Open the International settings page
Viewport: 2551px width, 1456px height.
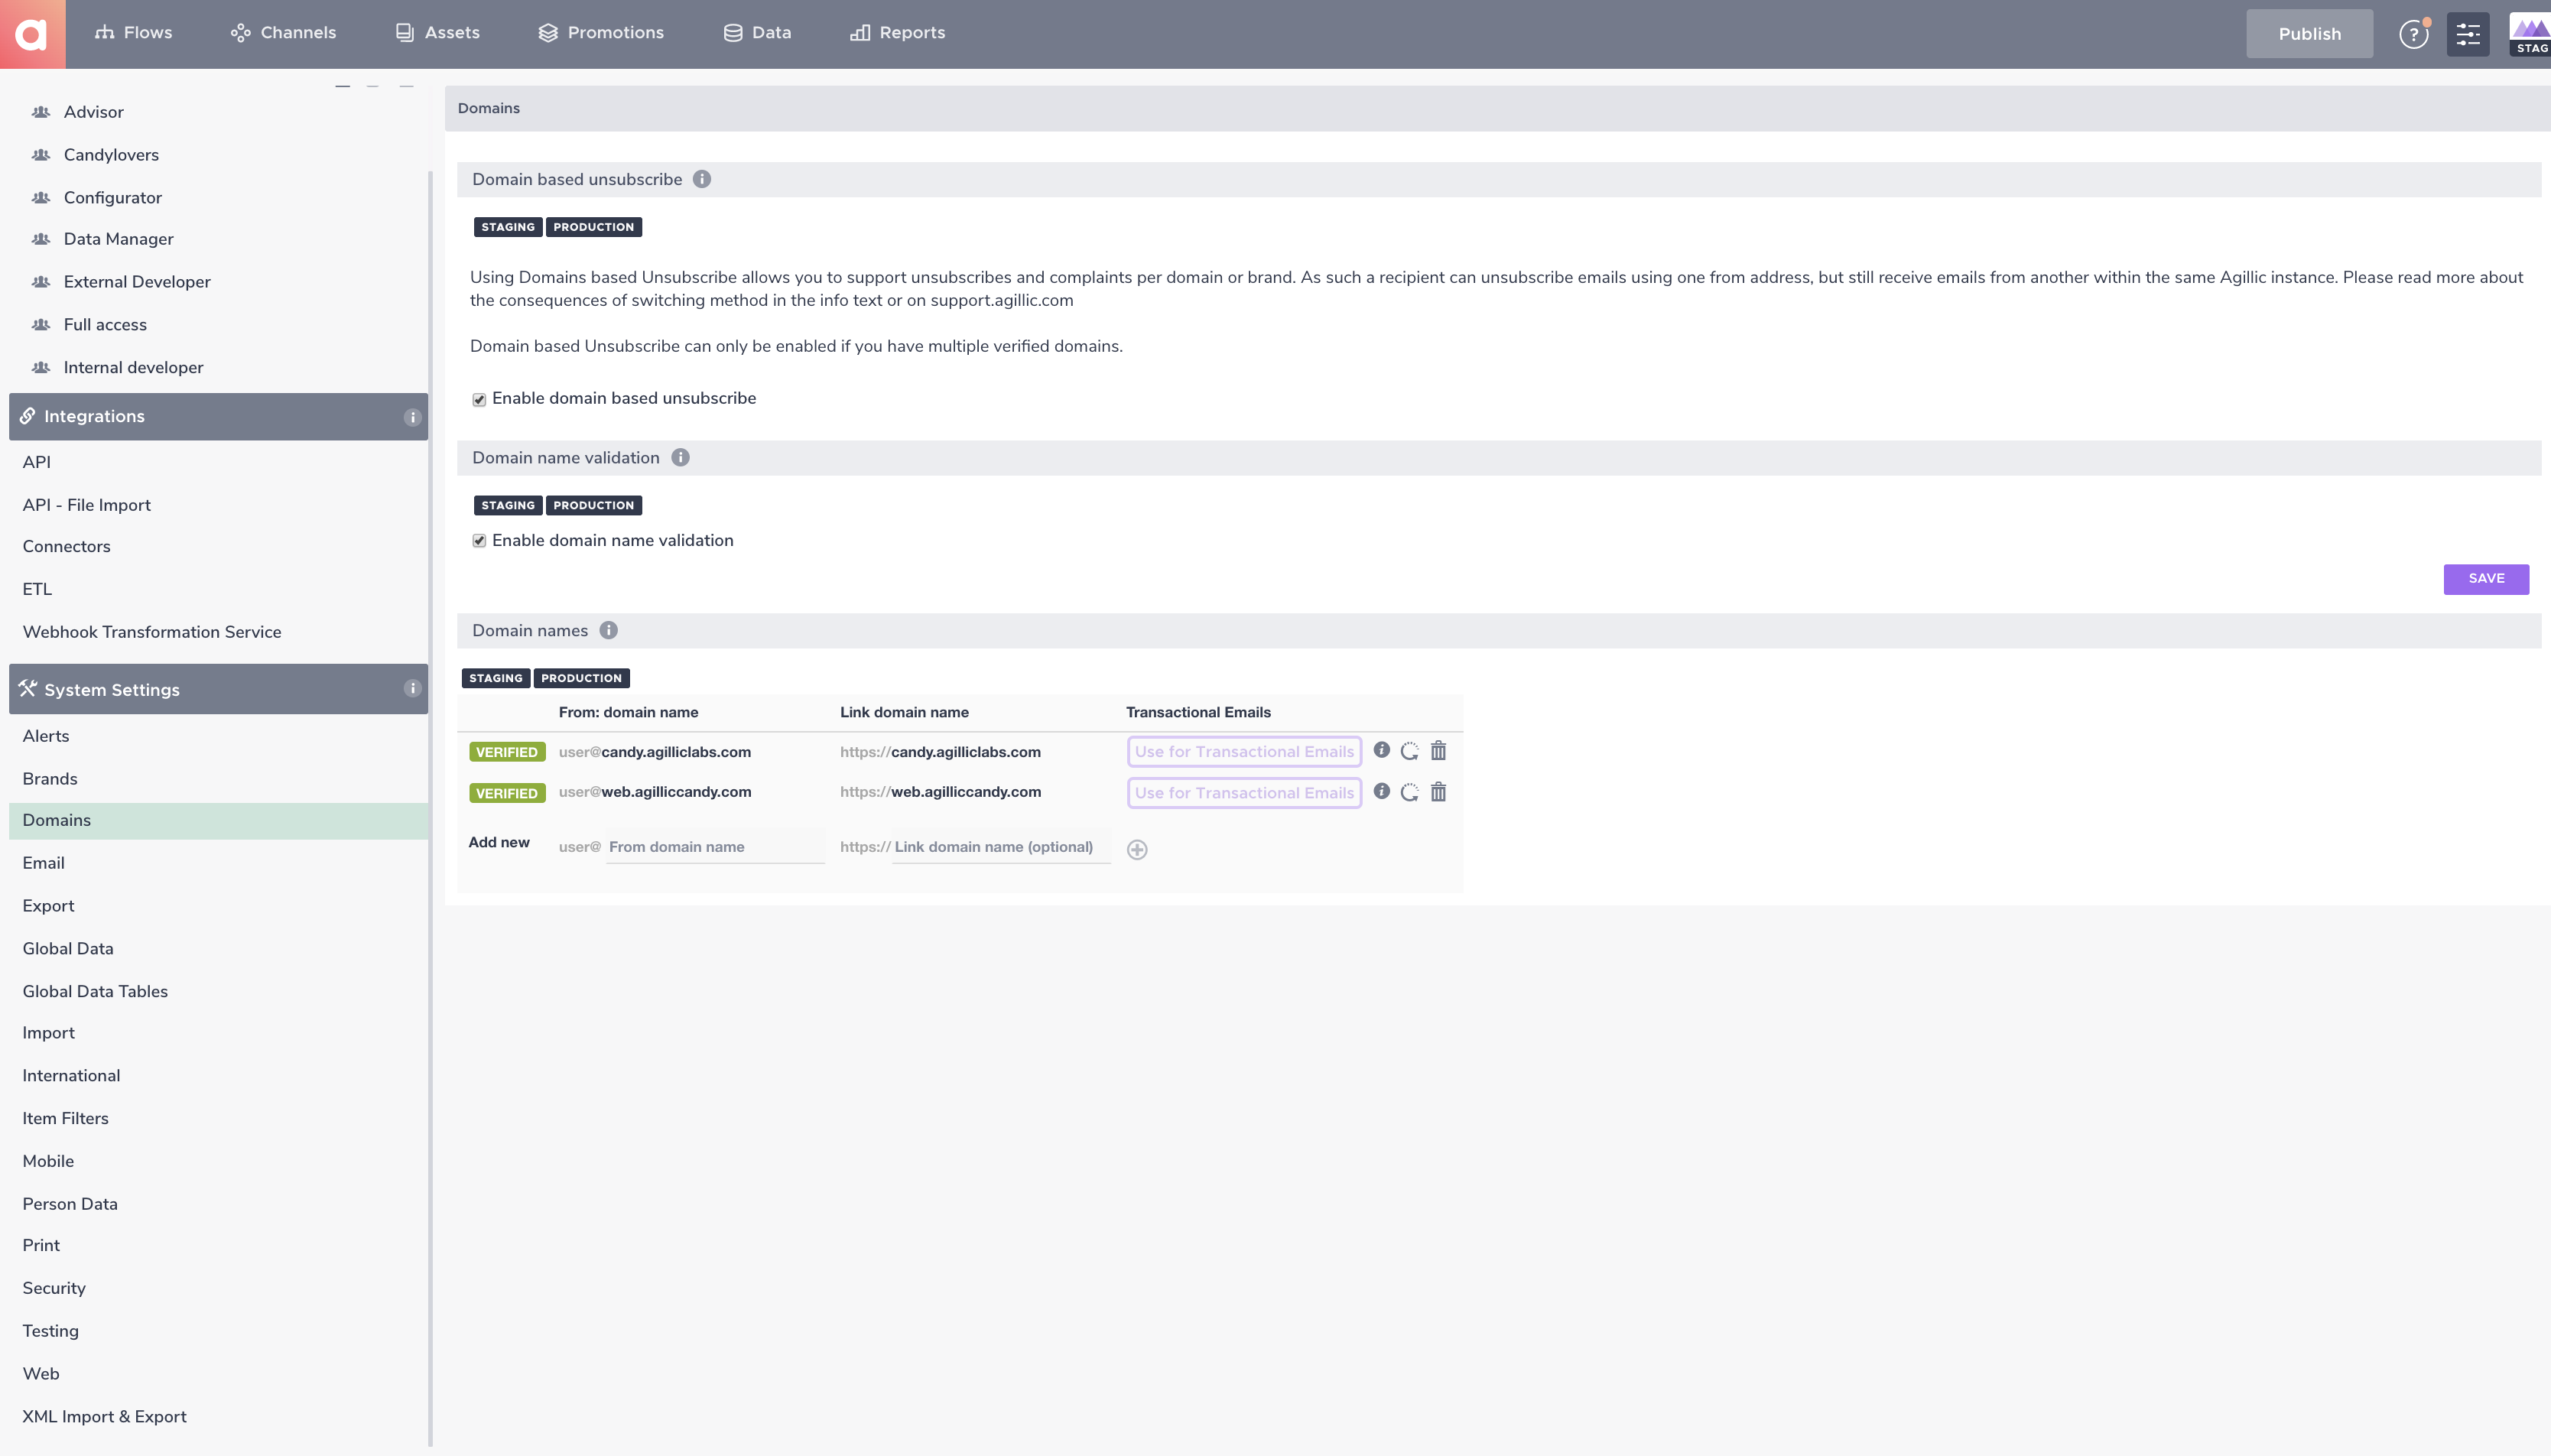pos(71,1076)
